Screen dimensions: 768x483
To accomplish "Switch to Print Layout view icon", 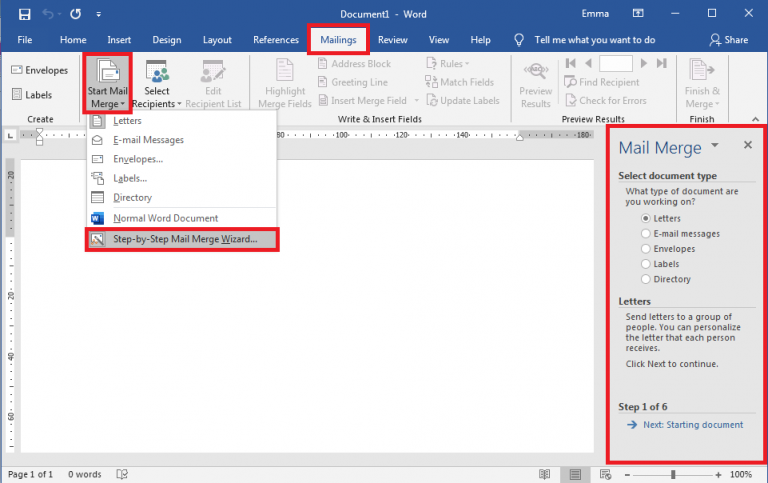I will (x=575, y=474).
